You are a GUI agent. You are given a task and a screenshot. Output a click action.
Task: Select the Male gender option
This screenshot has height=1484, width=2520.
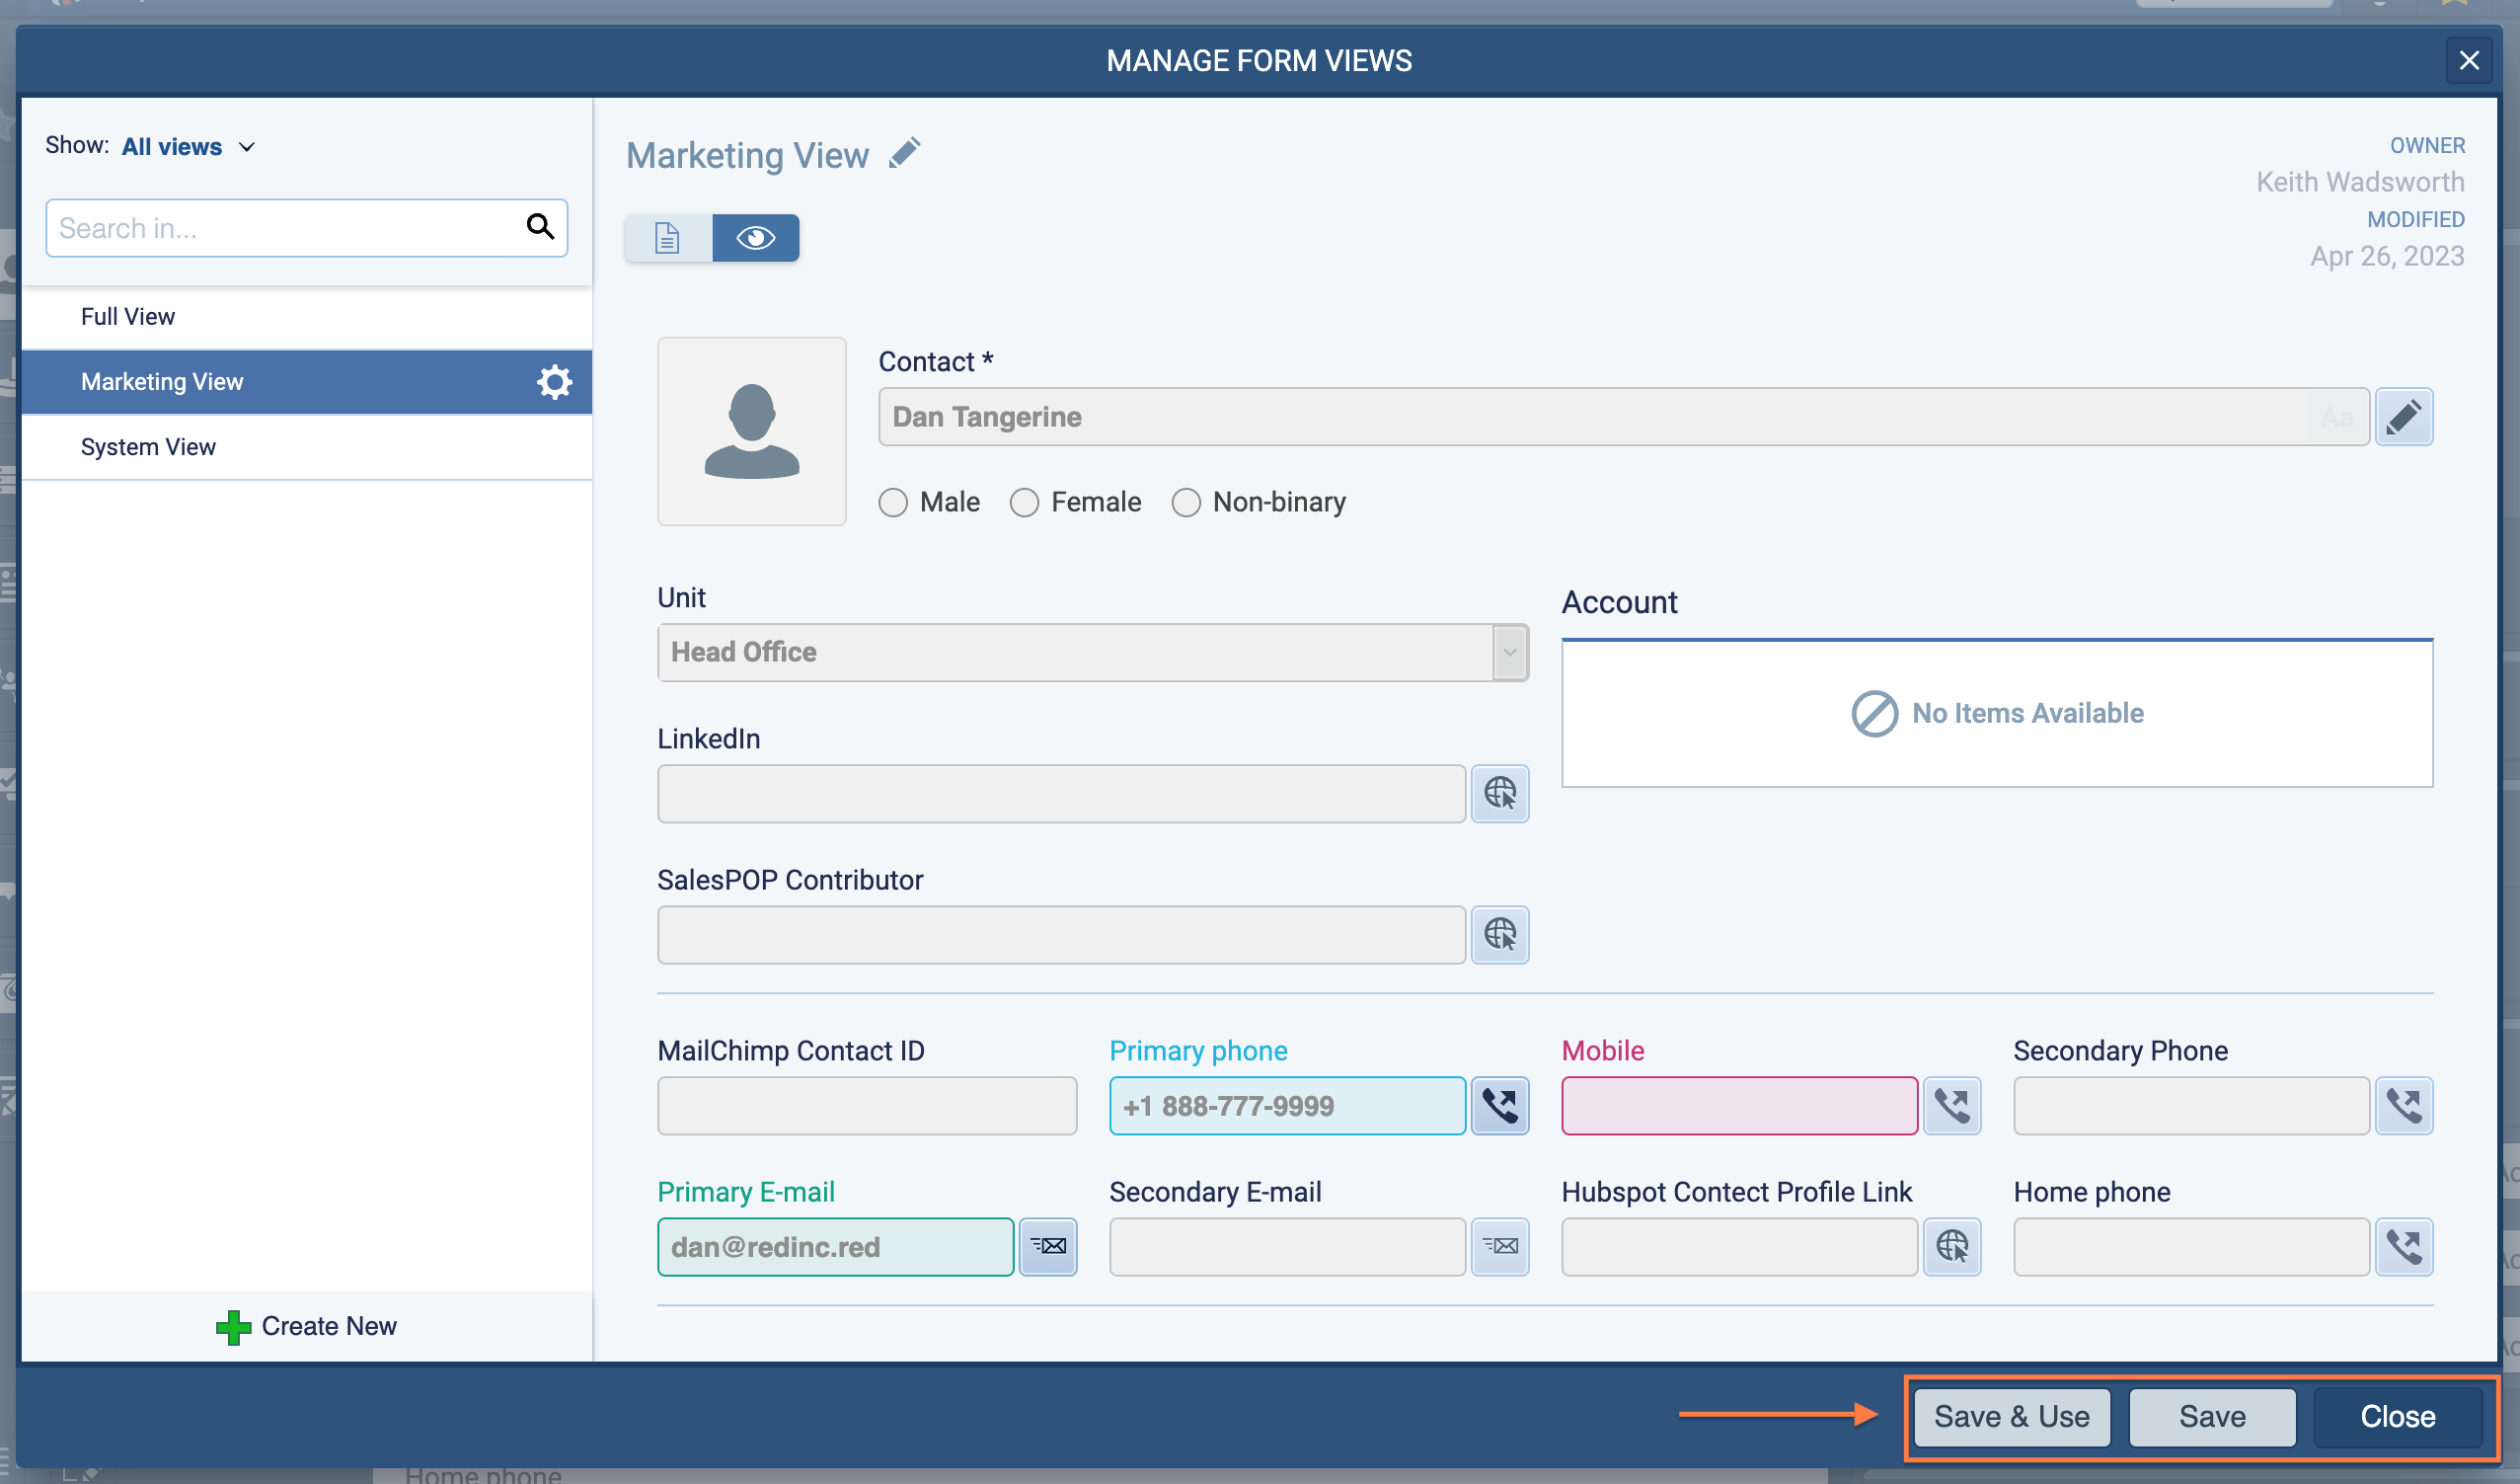click(893, 502)
